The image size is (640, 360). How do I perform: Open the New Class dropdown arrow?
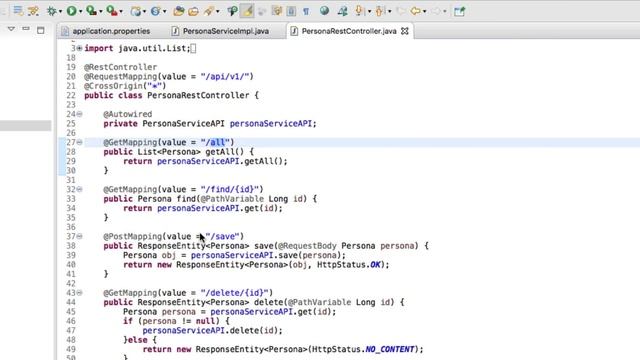click(164, 11)
